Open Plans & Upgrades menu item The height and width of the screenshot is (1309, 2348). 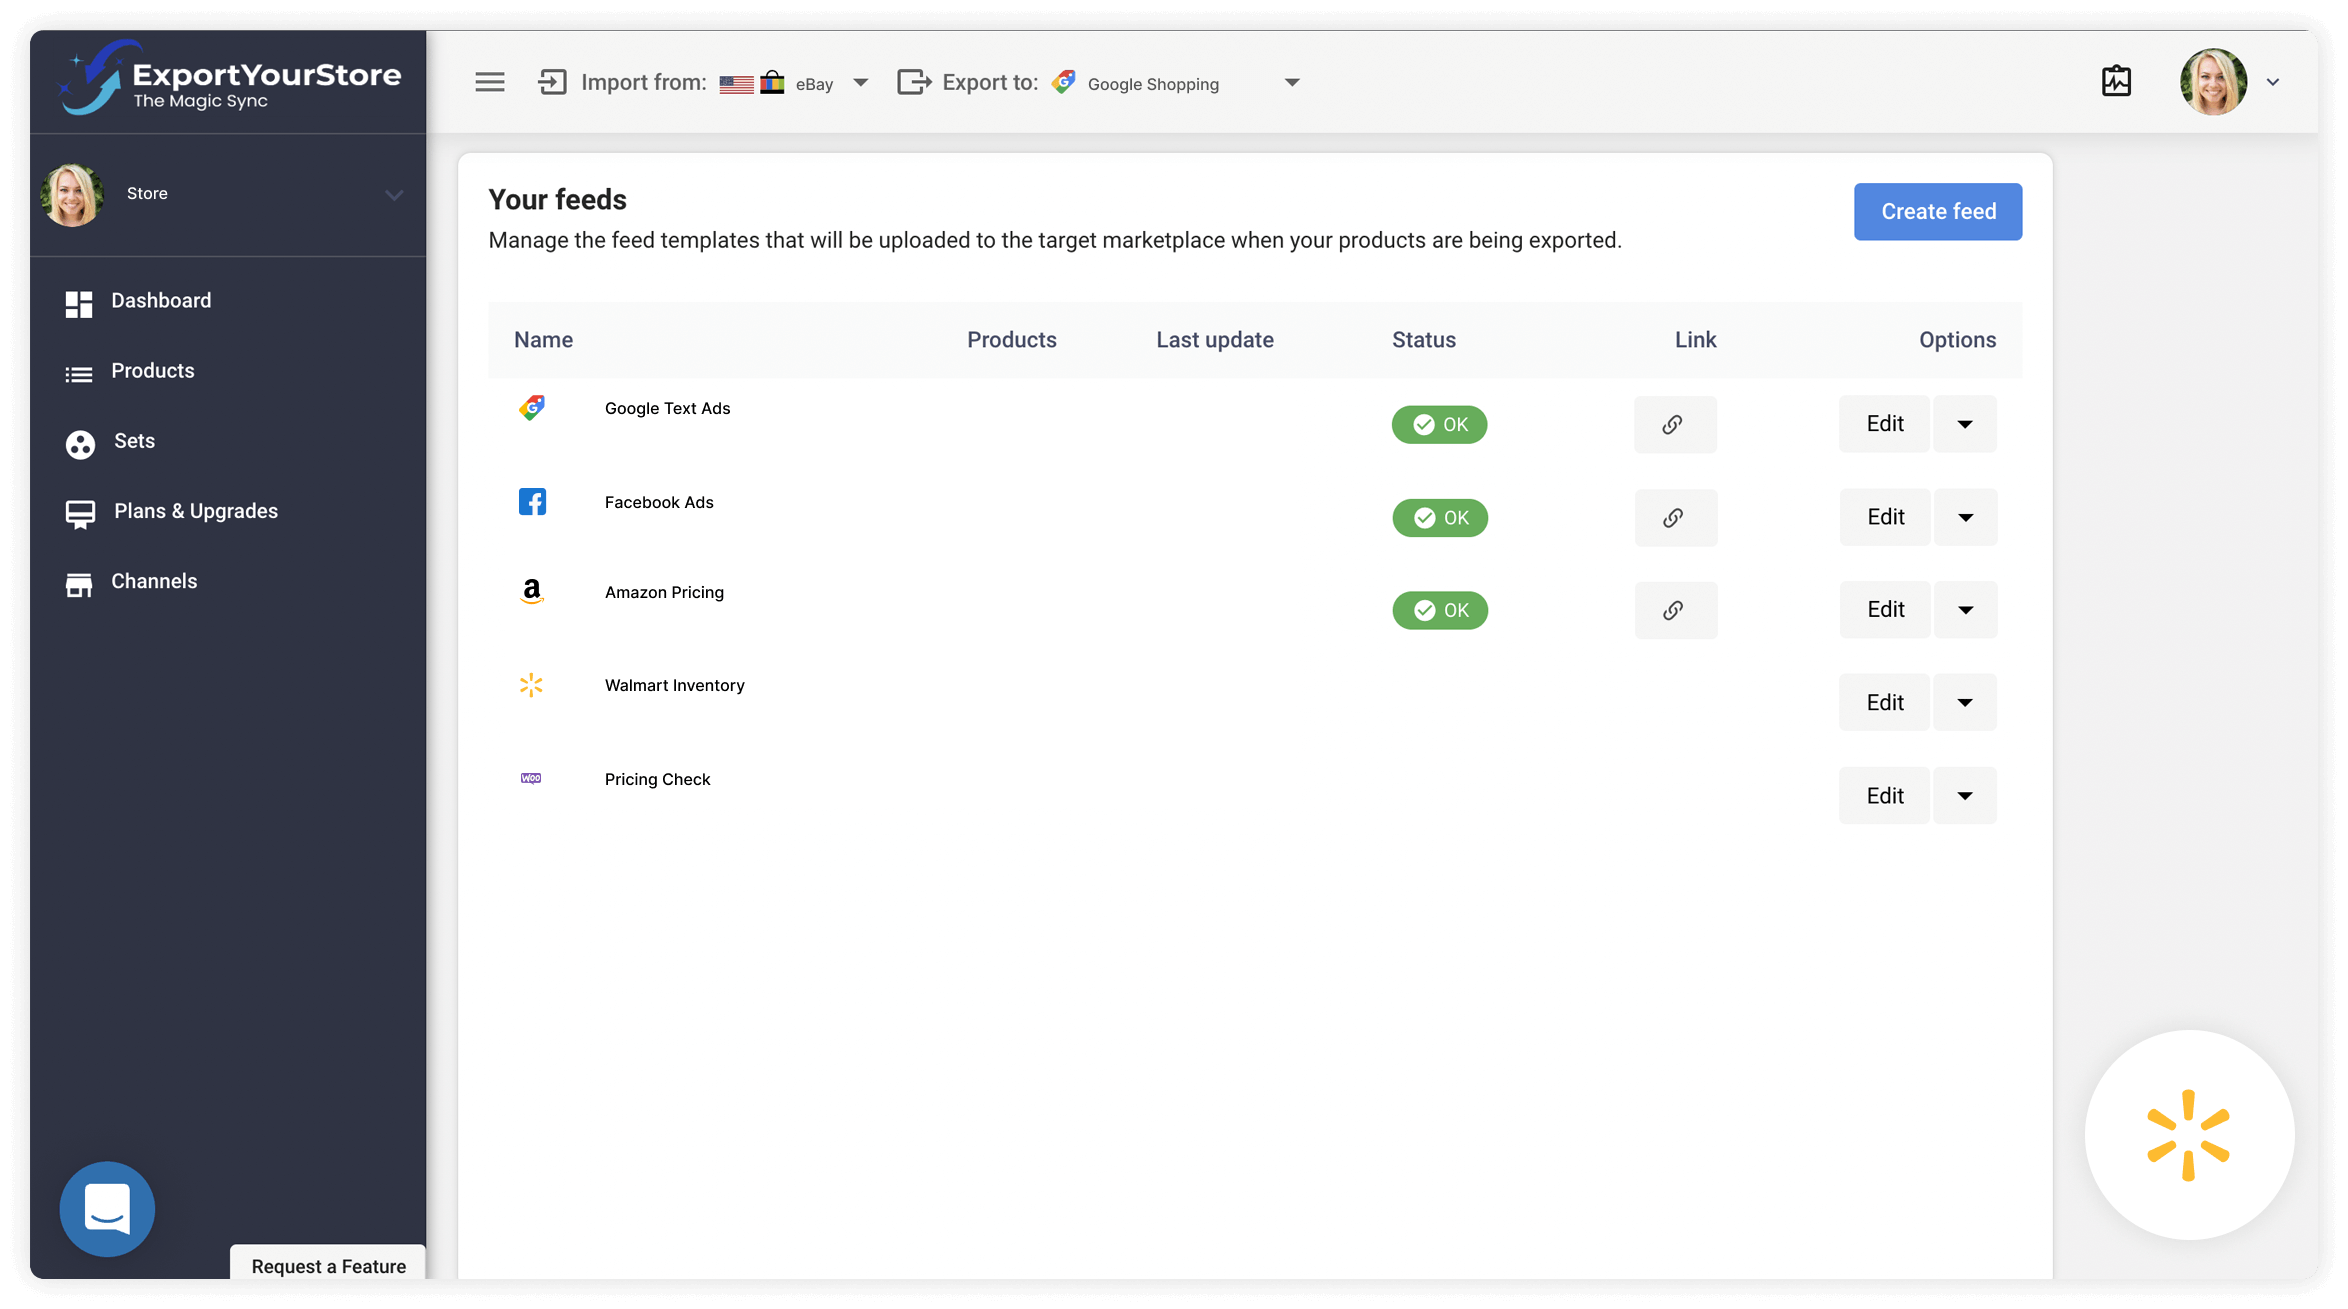pos(195,511)
